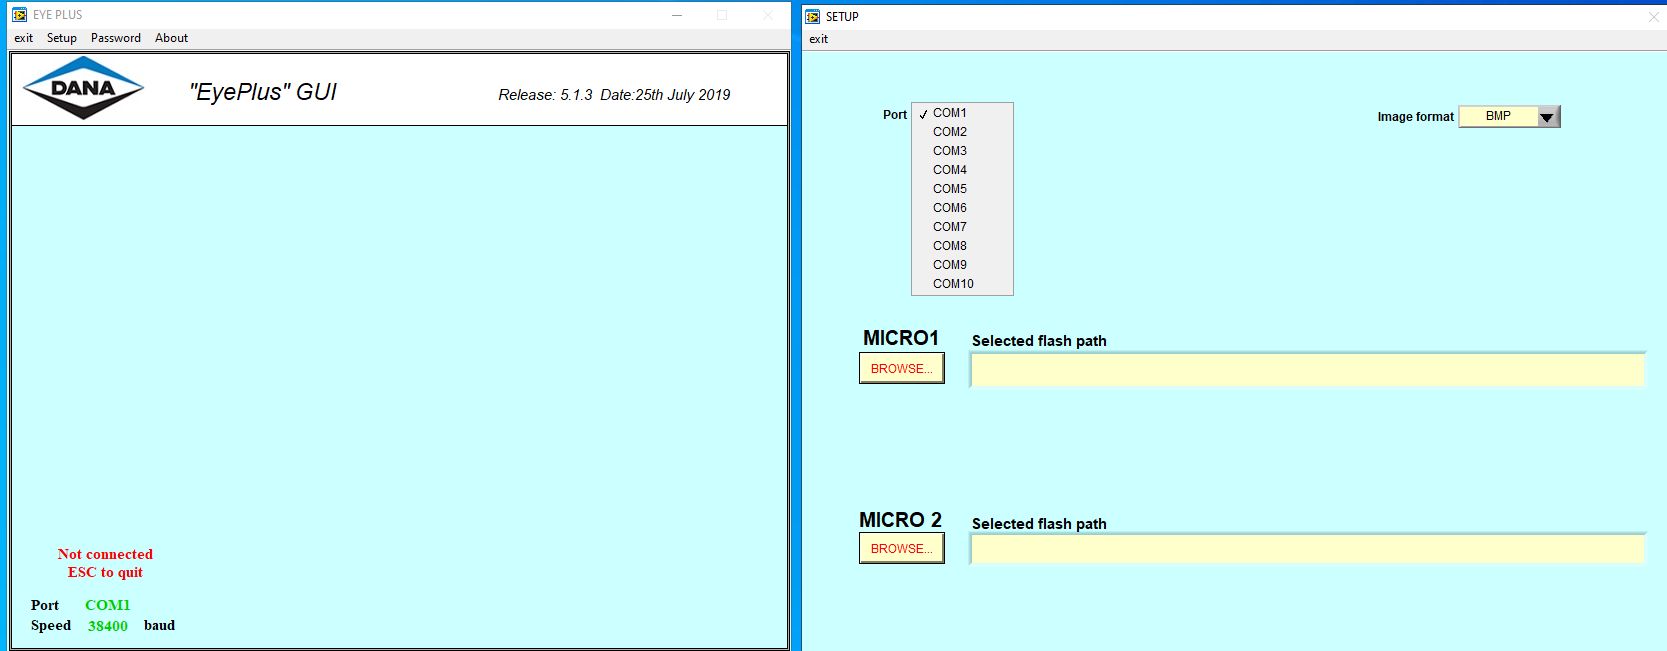The width and height of the screenshot is (1667, 651).
Task: Browse for MICRO 2 flash file
Action: click(901, 548)
